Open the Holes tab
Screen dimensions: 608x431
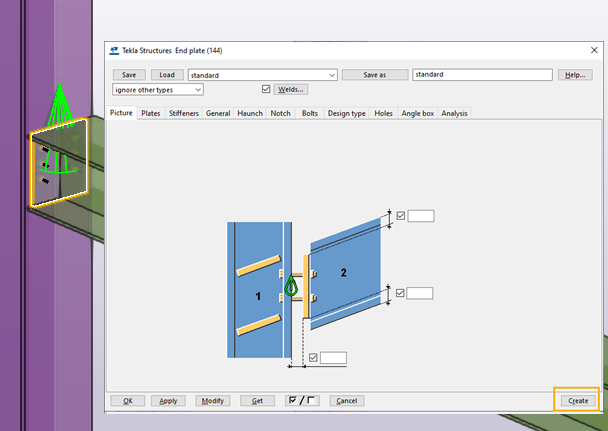(x=383, y=113)
